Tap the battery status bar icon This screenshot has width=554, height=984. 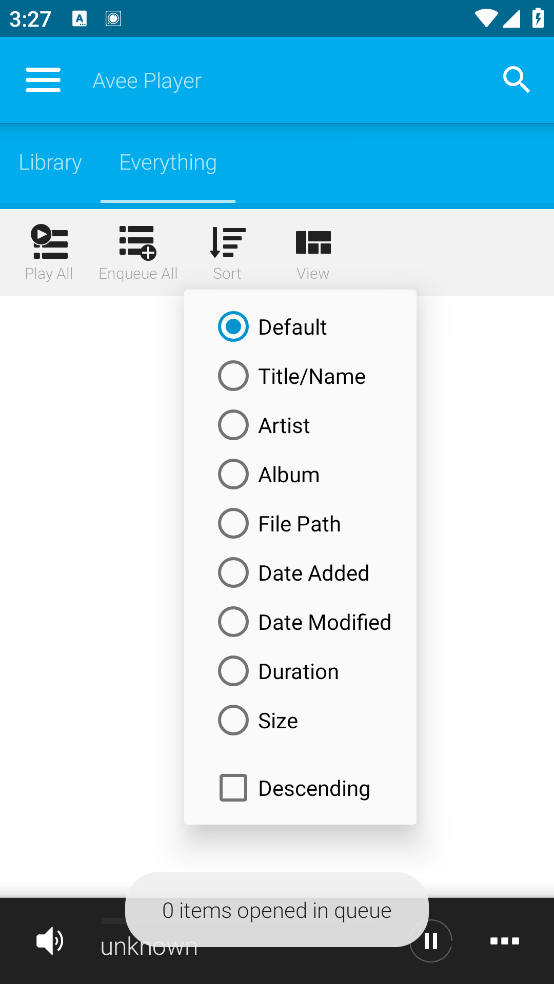pyautogui.click(x=538, y=18)
